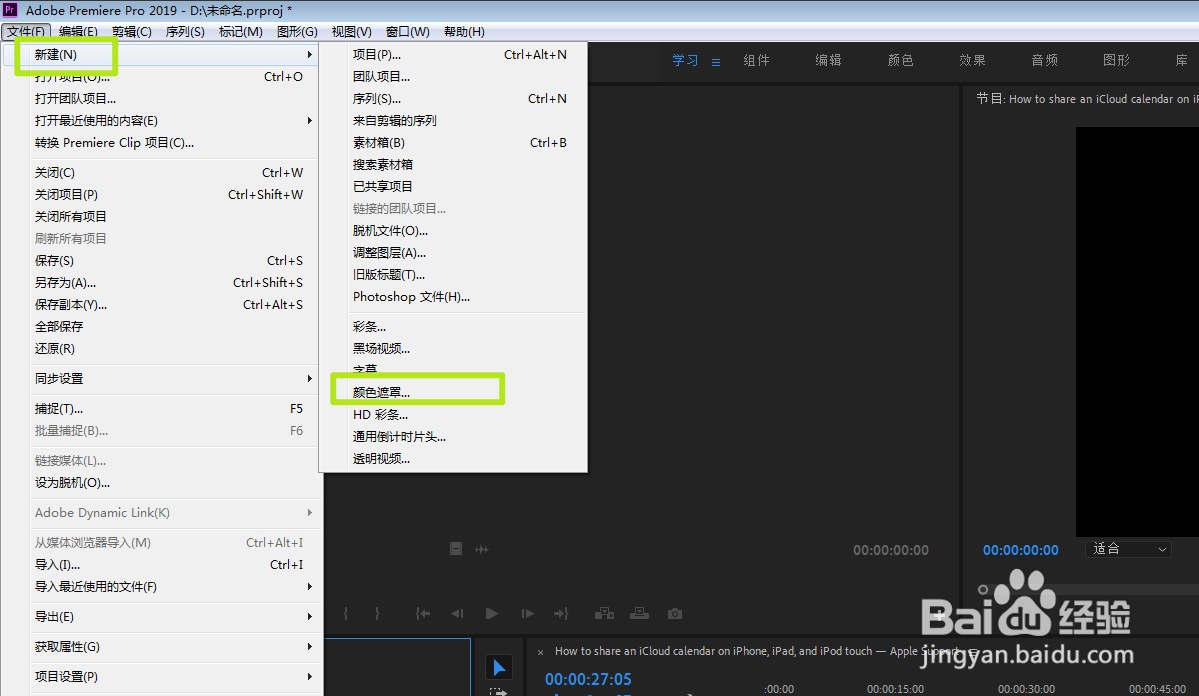The width and height of the screenshot is (1199, 696).
Task: Open the 文件(F) menu
Action: [26, 31]
